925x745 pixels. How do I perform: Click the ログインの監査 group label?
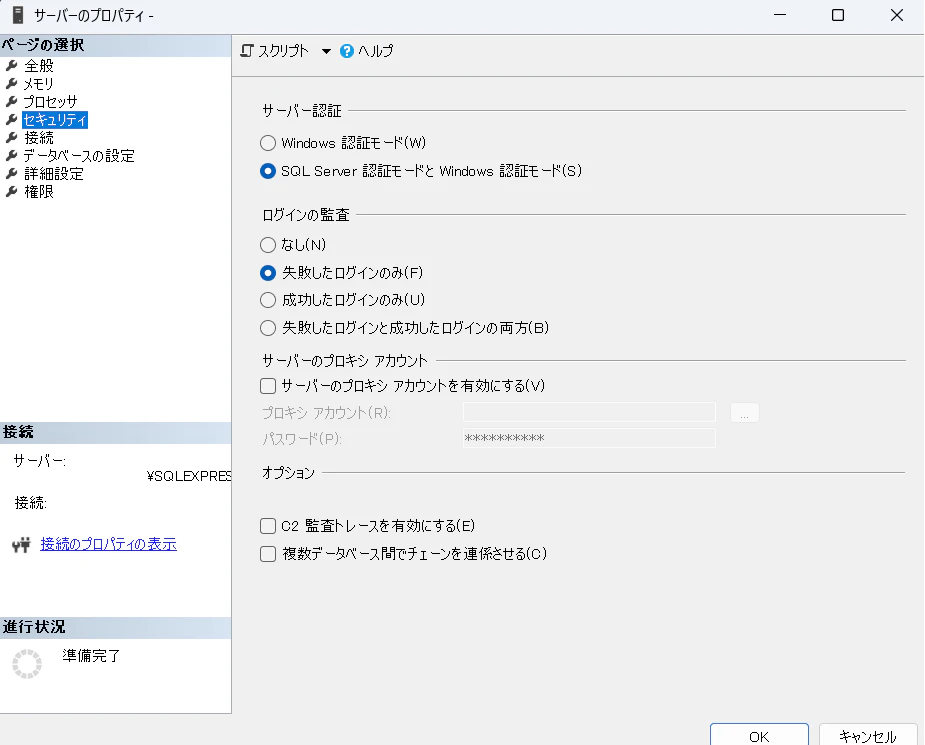coord(306,215)
